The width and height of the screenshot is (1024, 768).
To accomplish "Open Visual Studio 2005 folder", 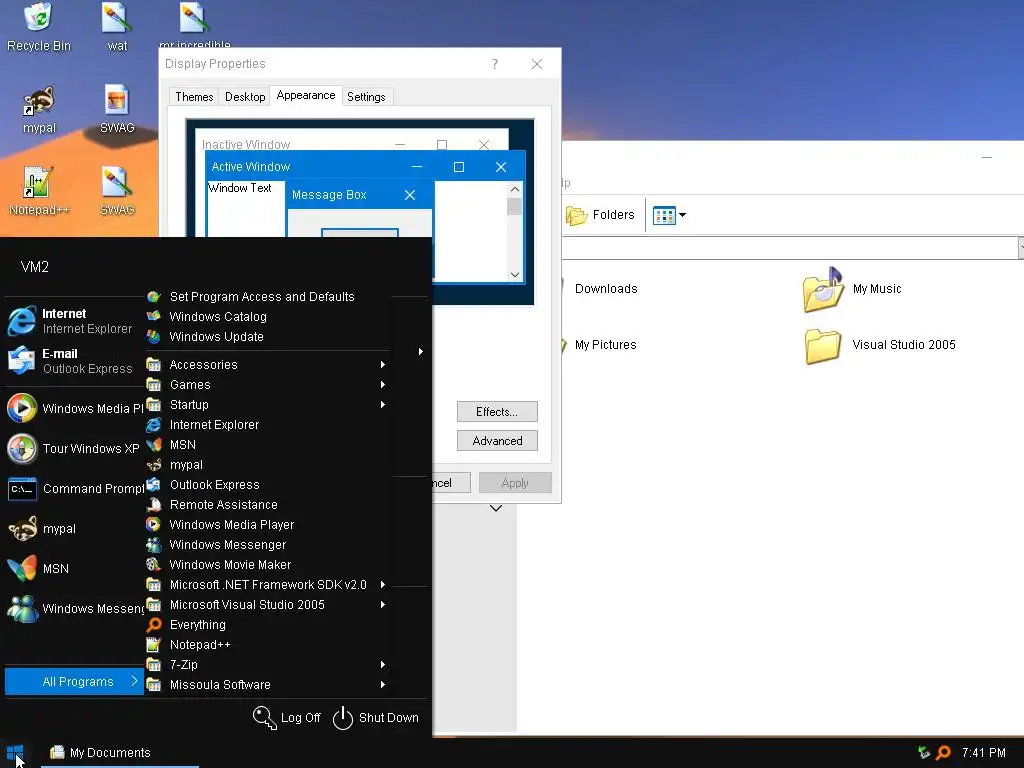I will coord(880,345).
